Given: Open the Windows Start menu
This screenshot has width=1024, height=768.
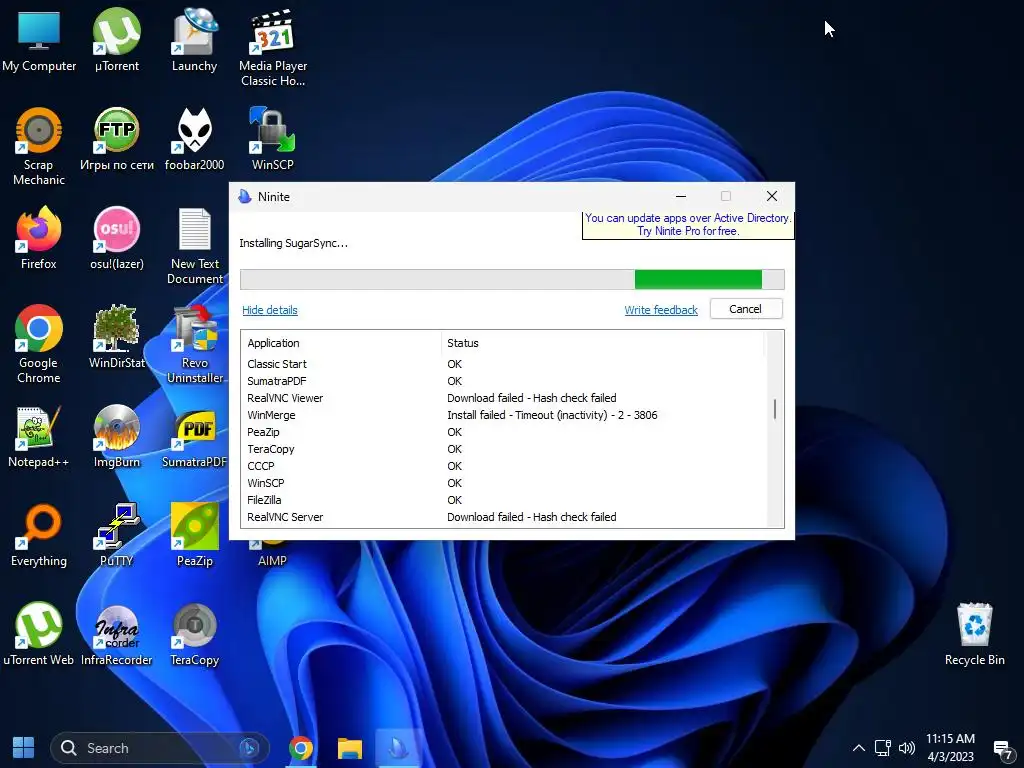Looking at the screenshot, I should click(x=24, y=748).
